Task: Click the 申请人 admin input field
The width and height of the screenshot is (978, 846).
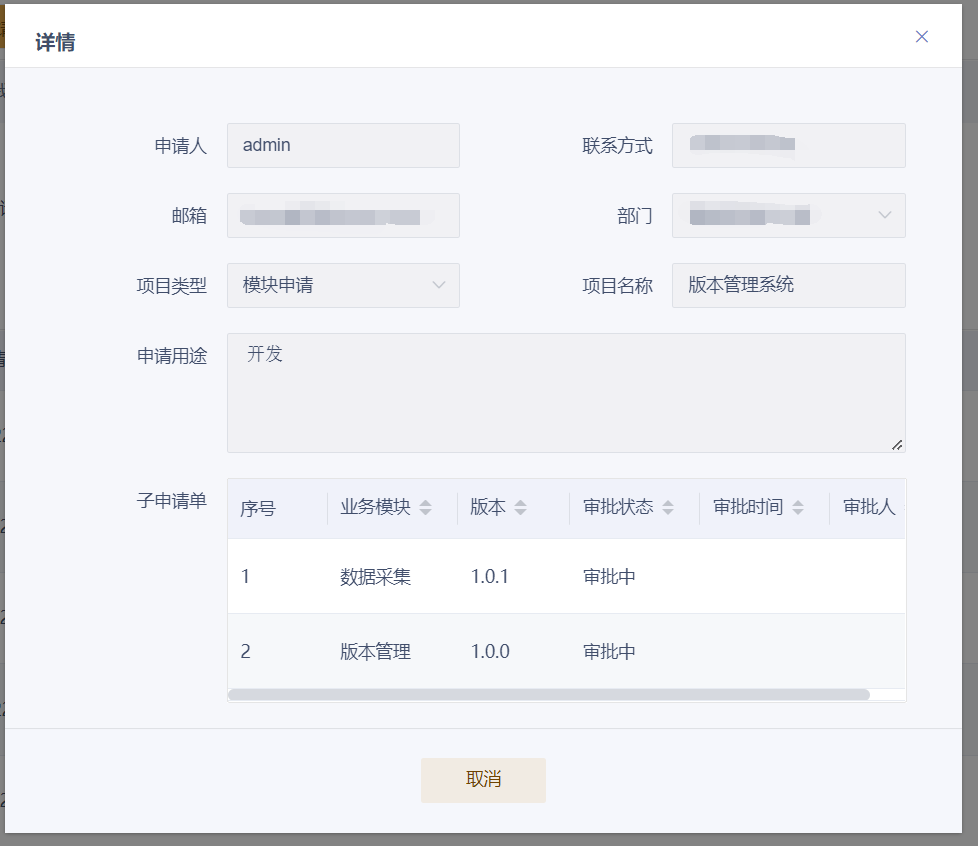Action: (x=343, y=145)
